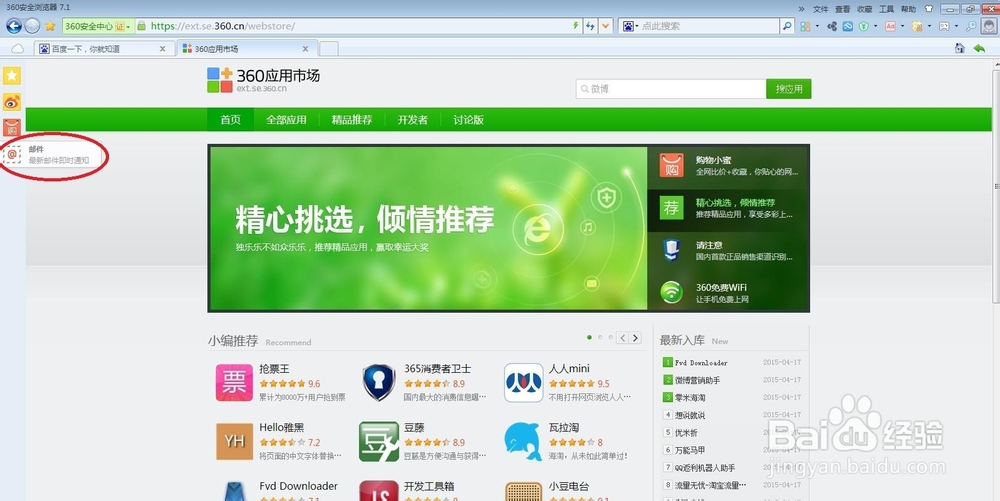
Task: Open a new tab with the blank tab button
Action: point(328,48)
